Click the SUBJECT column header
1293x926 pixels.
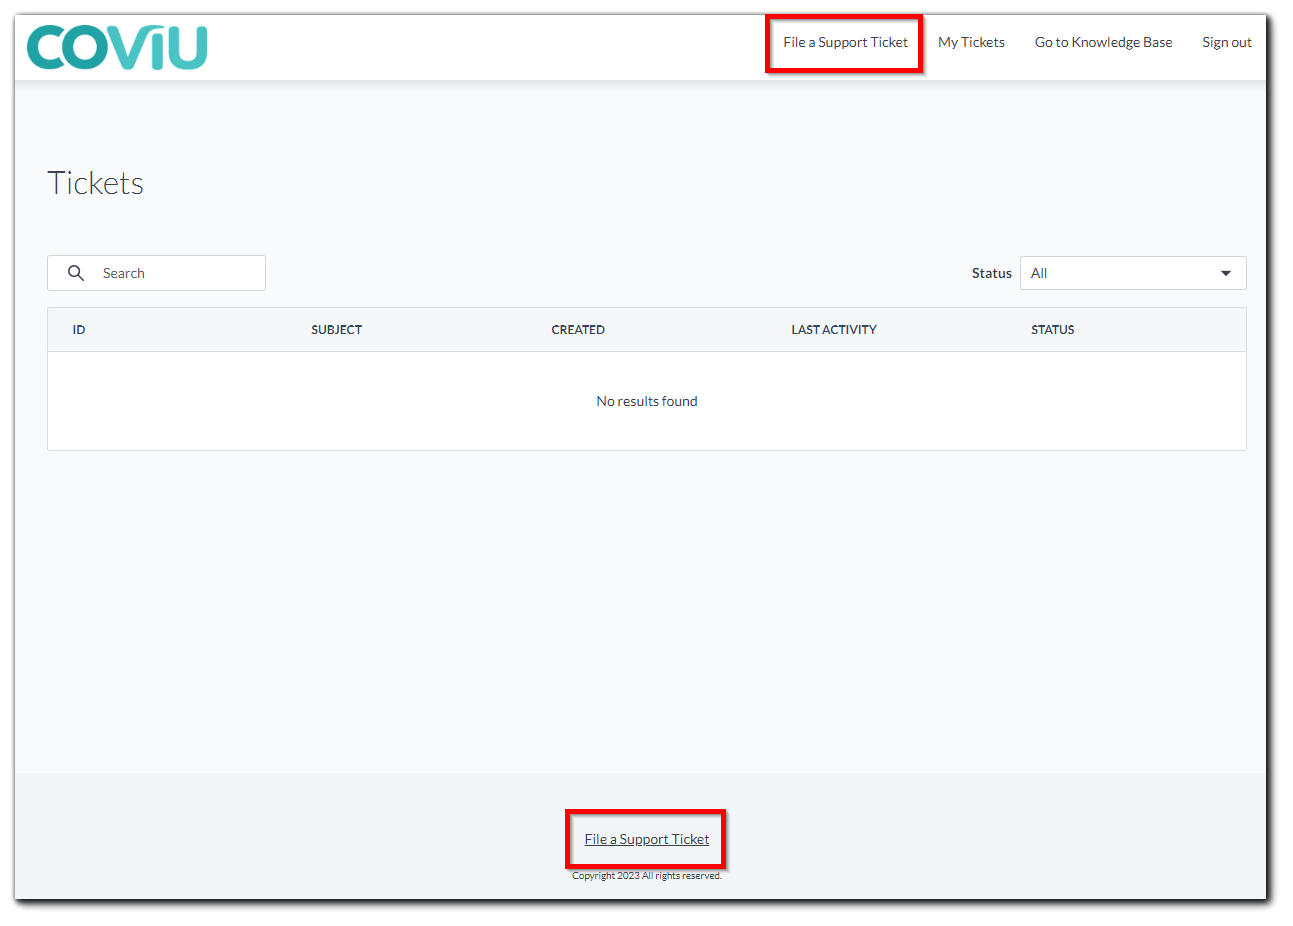[336, 330]
